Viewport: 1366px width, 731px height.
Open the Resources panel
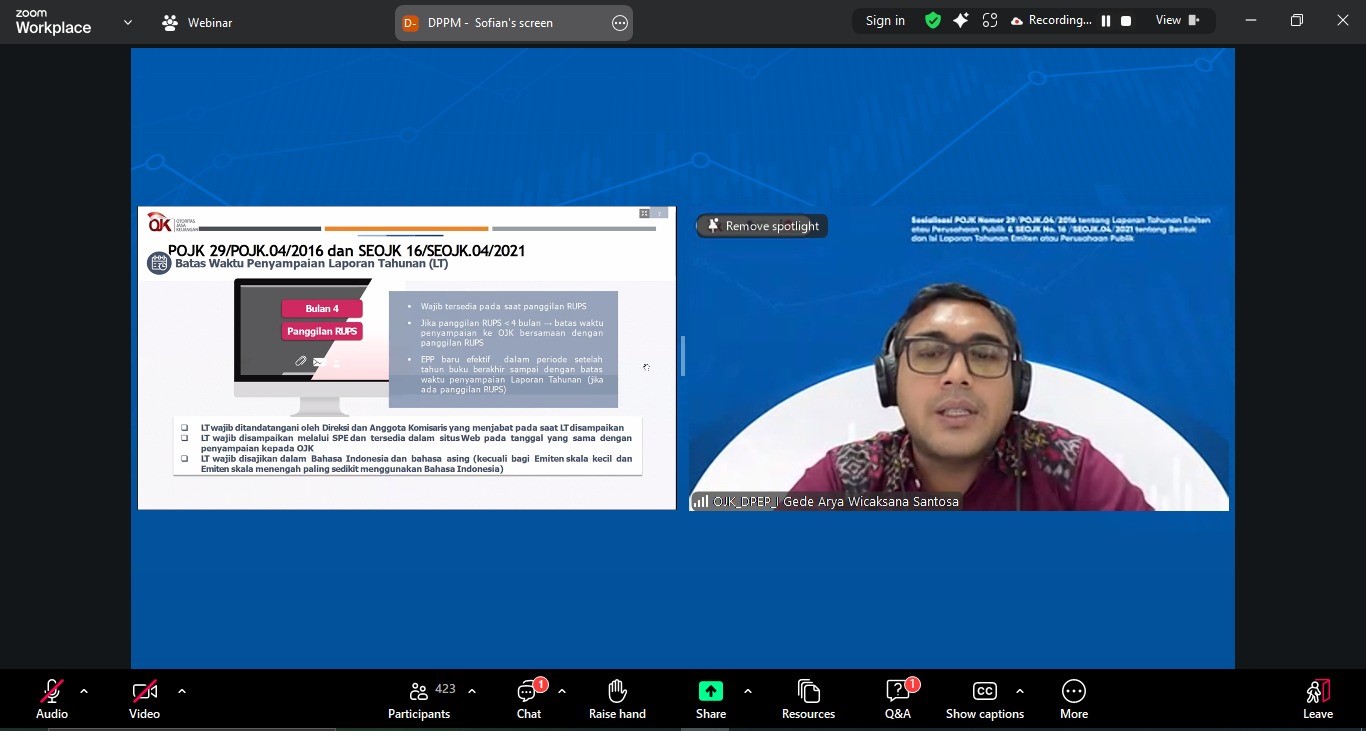pos(808,699)
